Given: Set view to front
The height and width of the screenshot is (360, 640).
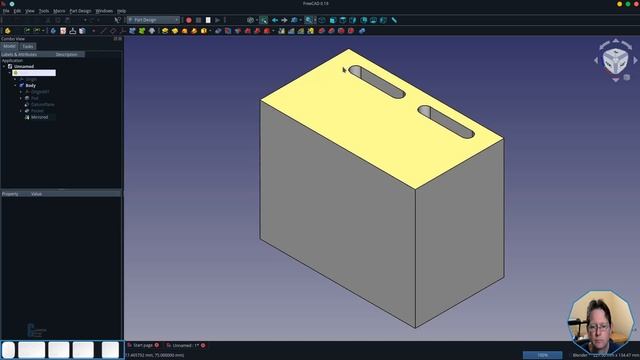Looking at the screenshot, I should (x=333, y=20).
